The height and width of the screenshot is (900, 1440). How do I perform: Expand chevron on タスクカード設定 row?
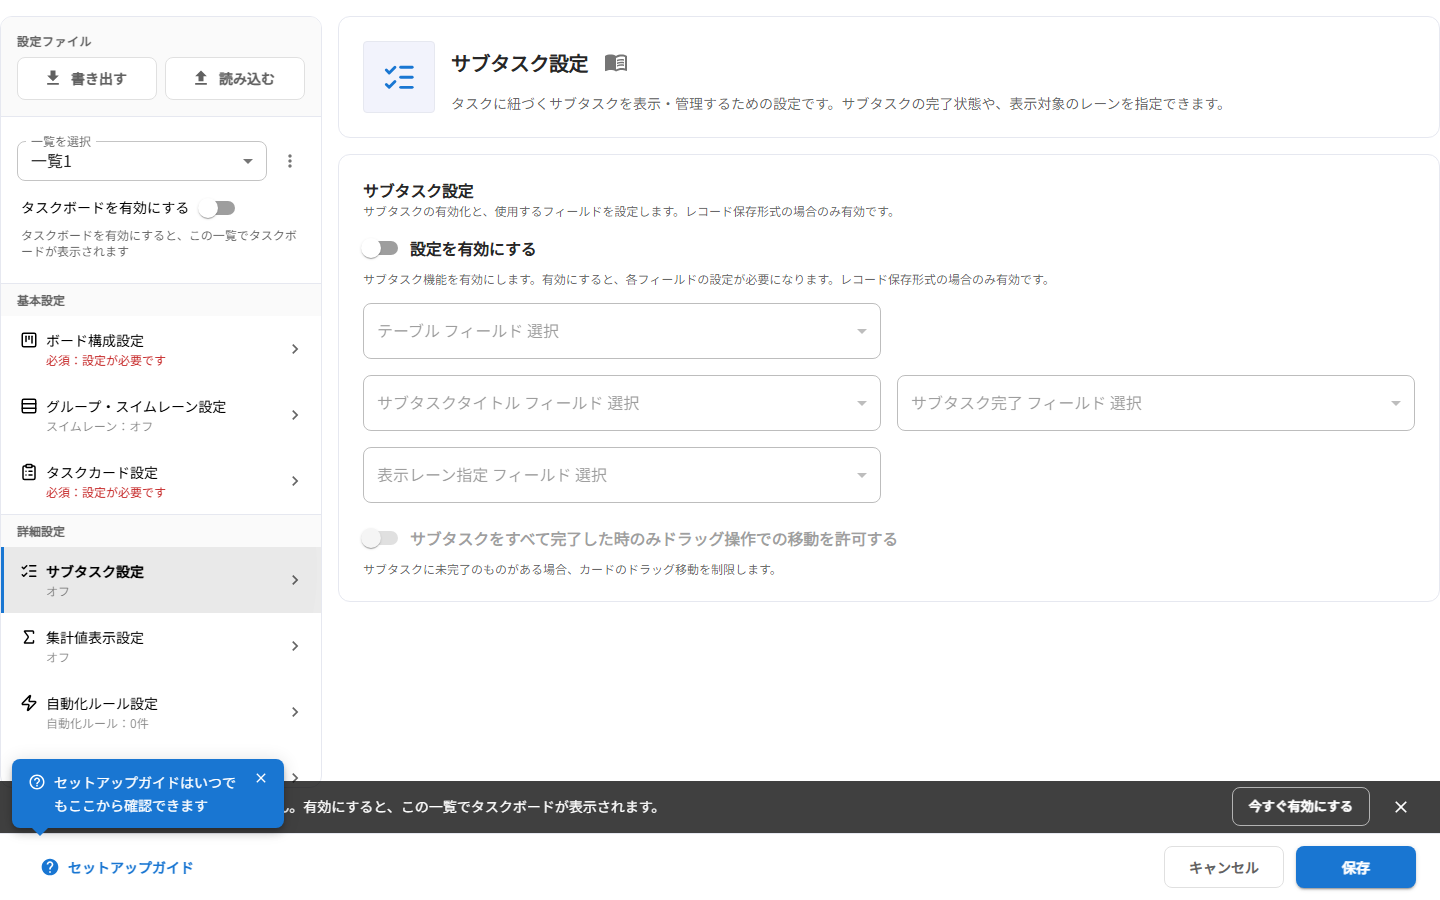(295, 481)
